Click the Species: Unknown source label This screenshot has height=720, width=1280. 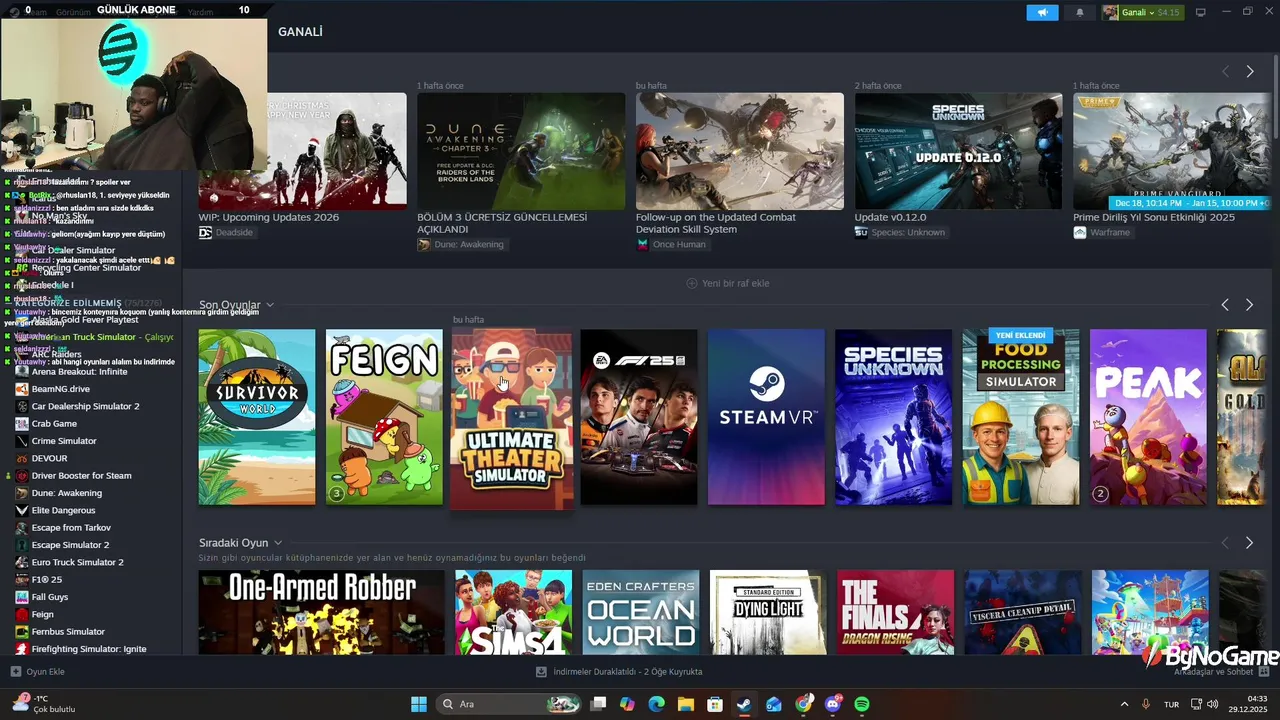coord(900,232)
